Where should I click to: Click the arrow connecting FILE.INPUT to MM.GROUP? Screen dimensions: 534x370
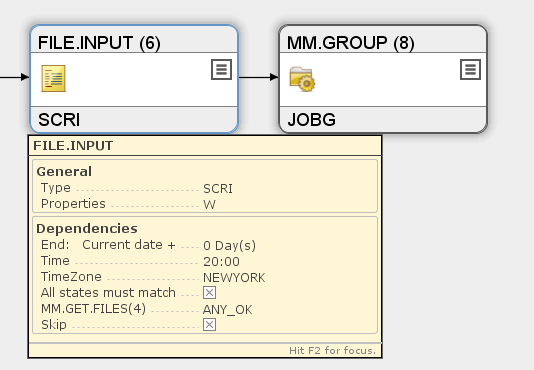coord(258,77)
